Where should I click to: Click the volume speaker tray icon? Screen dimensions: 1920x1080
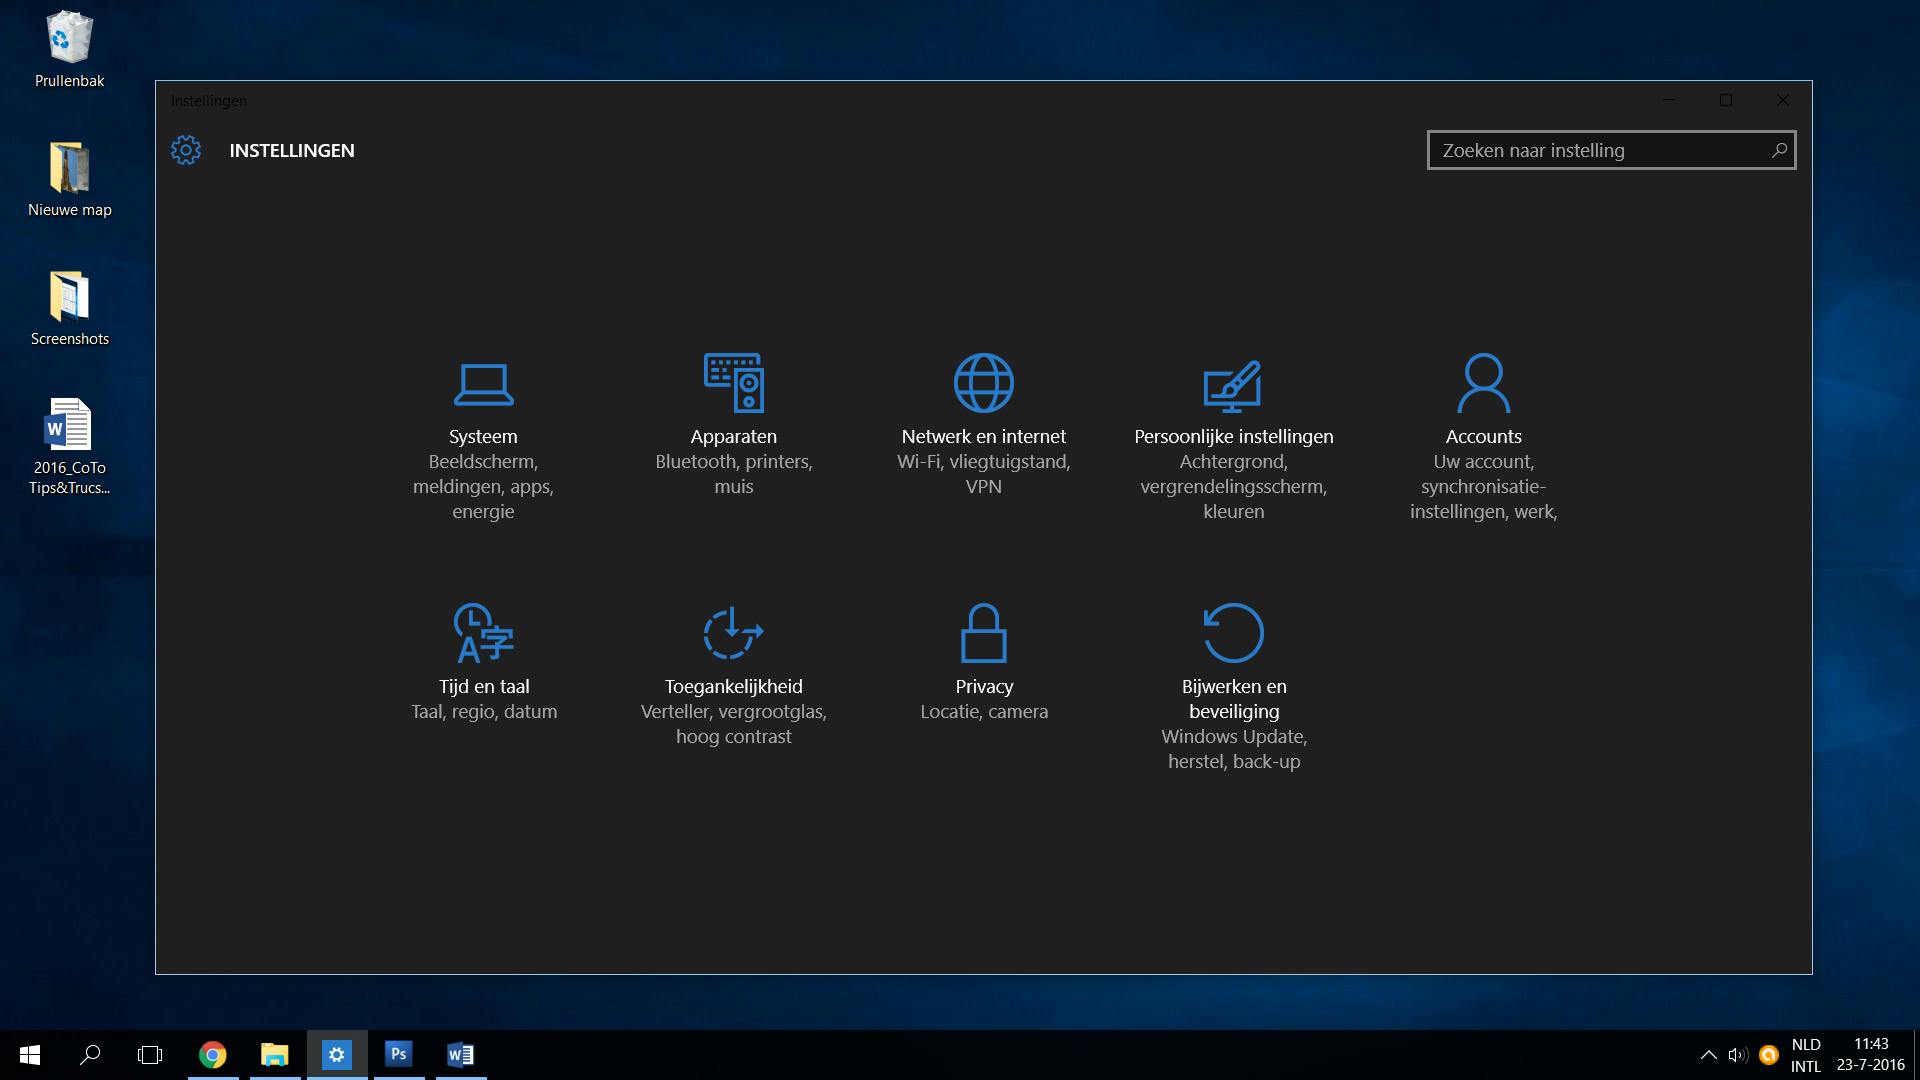pyautogui.click(x=1738, y=1055)
